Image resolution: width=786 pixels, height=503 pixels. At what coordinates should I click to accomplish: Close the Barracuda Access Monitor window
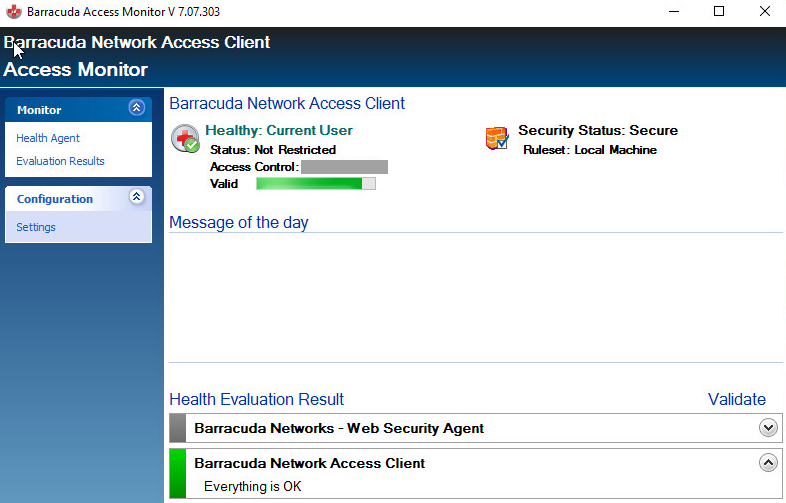(x=764, y=12)
